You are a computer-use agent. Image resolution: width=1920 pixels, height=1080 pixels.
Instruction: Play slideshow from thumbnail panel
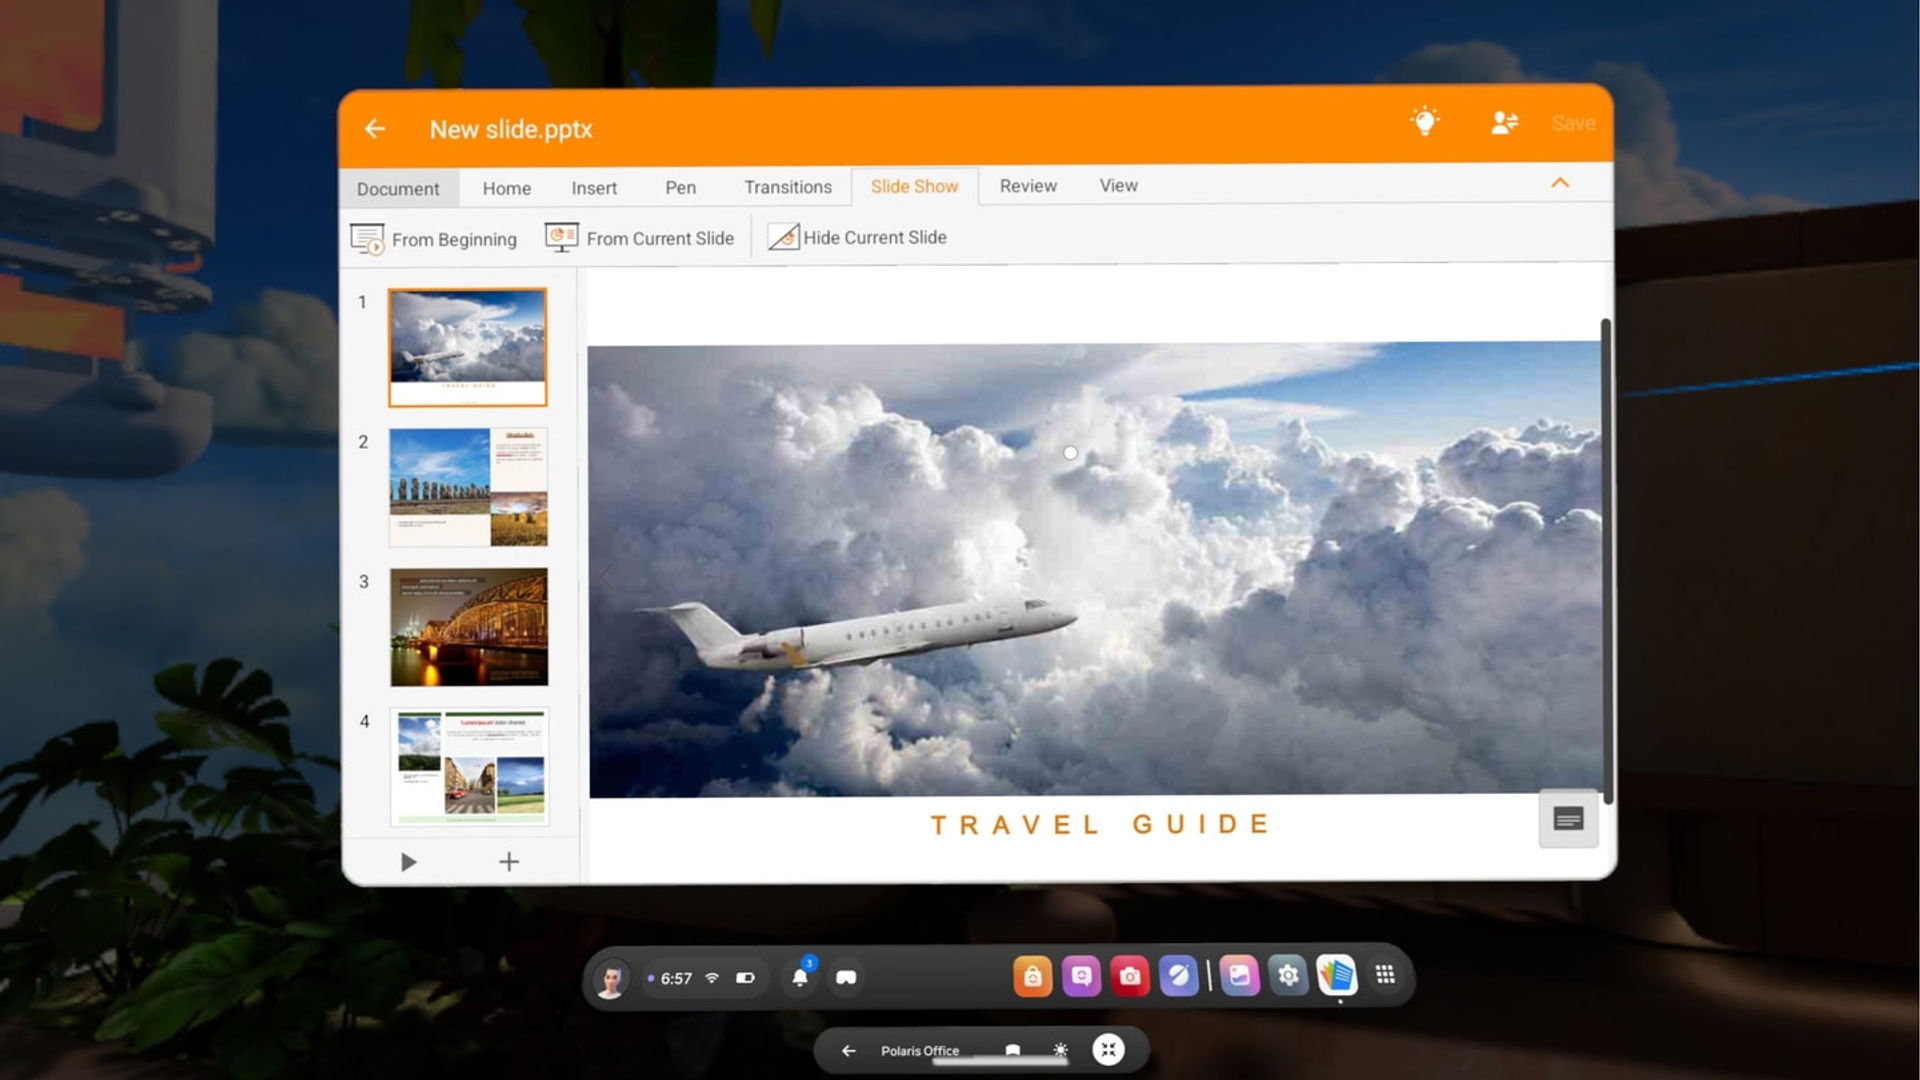point(408,862)
